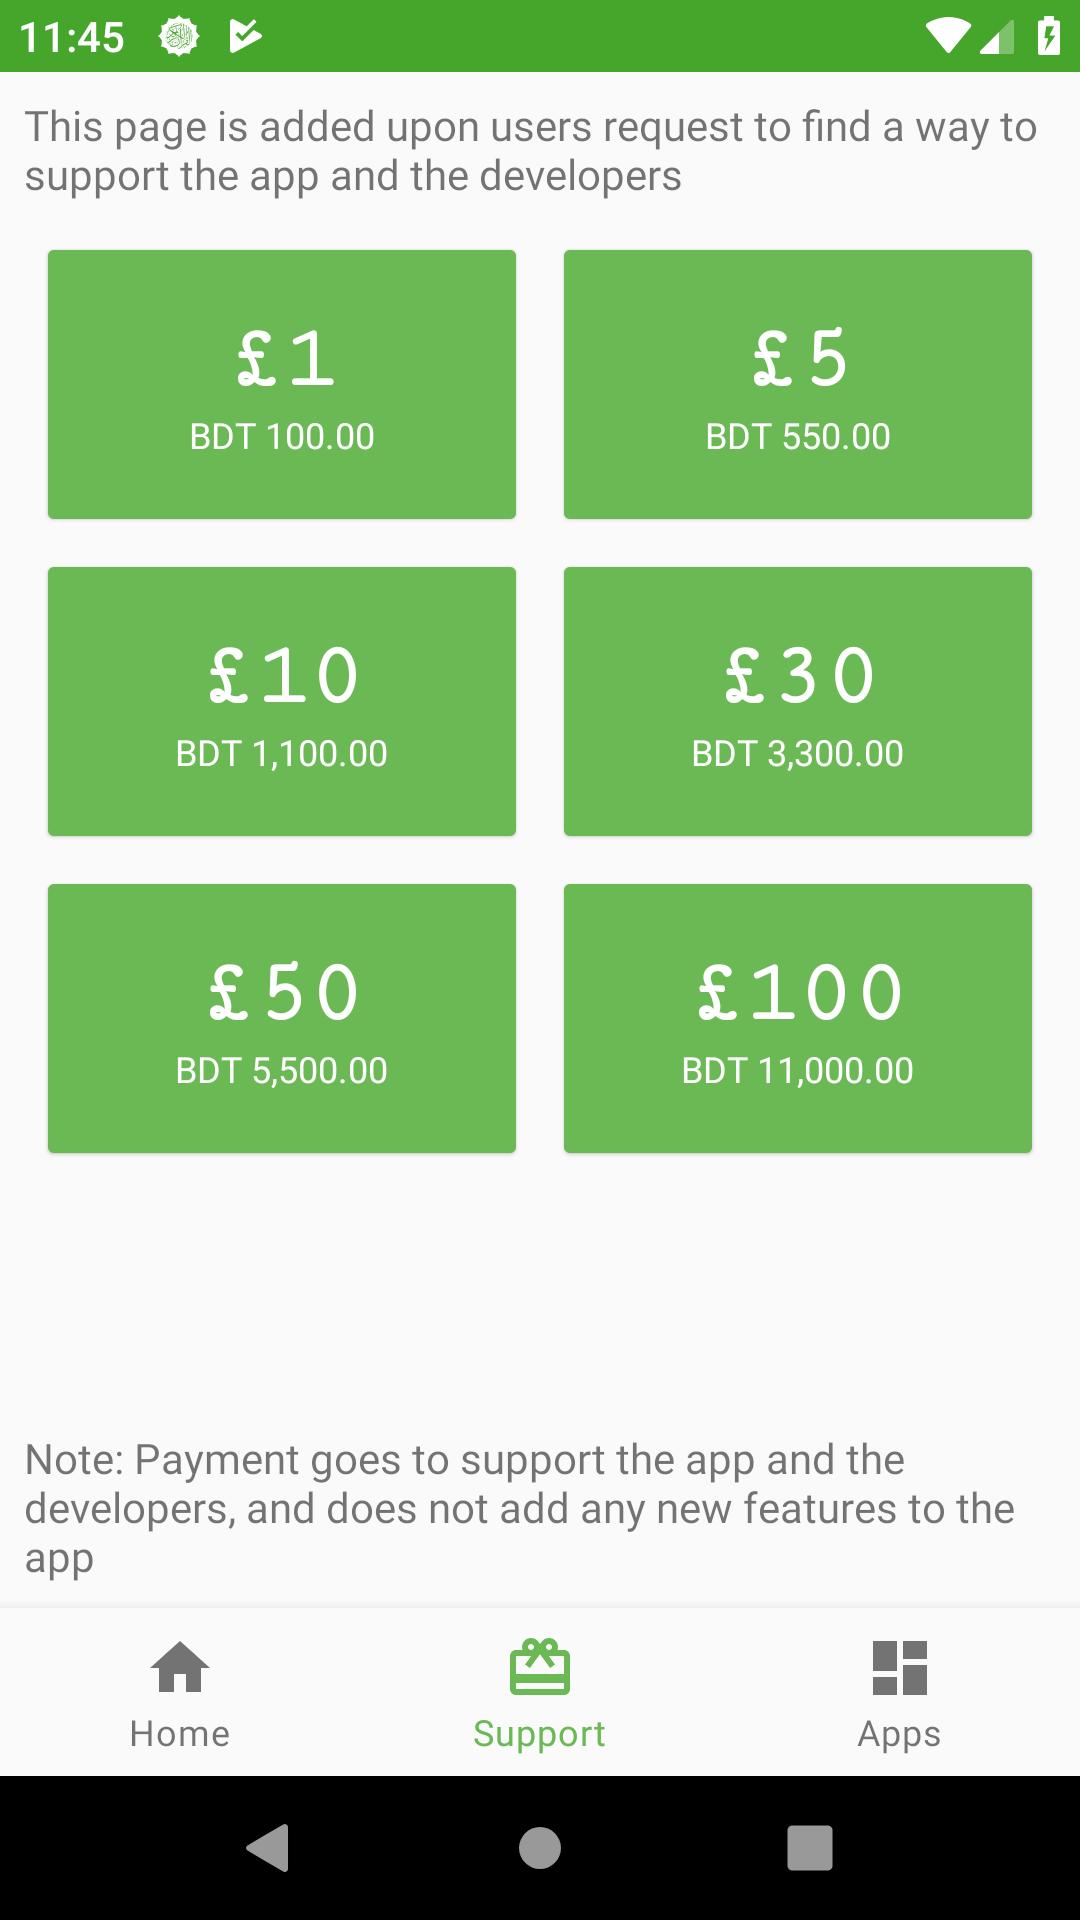Tap the Home icon in bottom navigation
The width and height of the screenshot is (1080, 1920).
click(x=180, y=1667)
